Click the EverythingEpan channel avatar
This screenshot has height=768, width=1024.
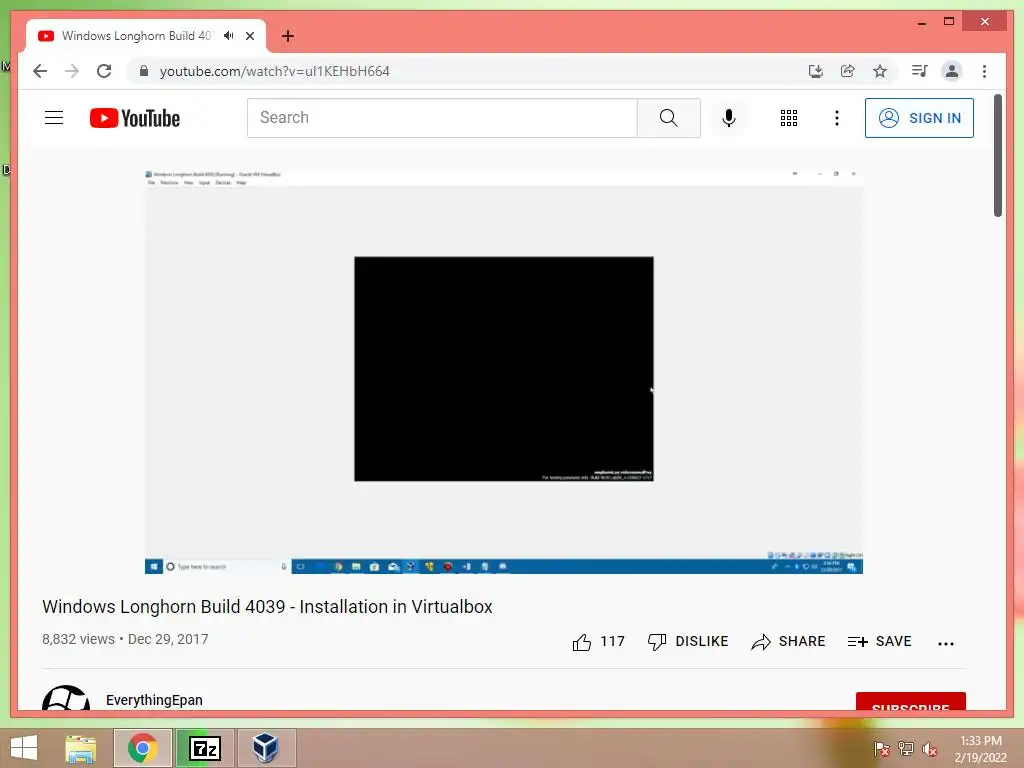click(x=65, y=697)
